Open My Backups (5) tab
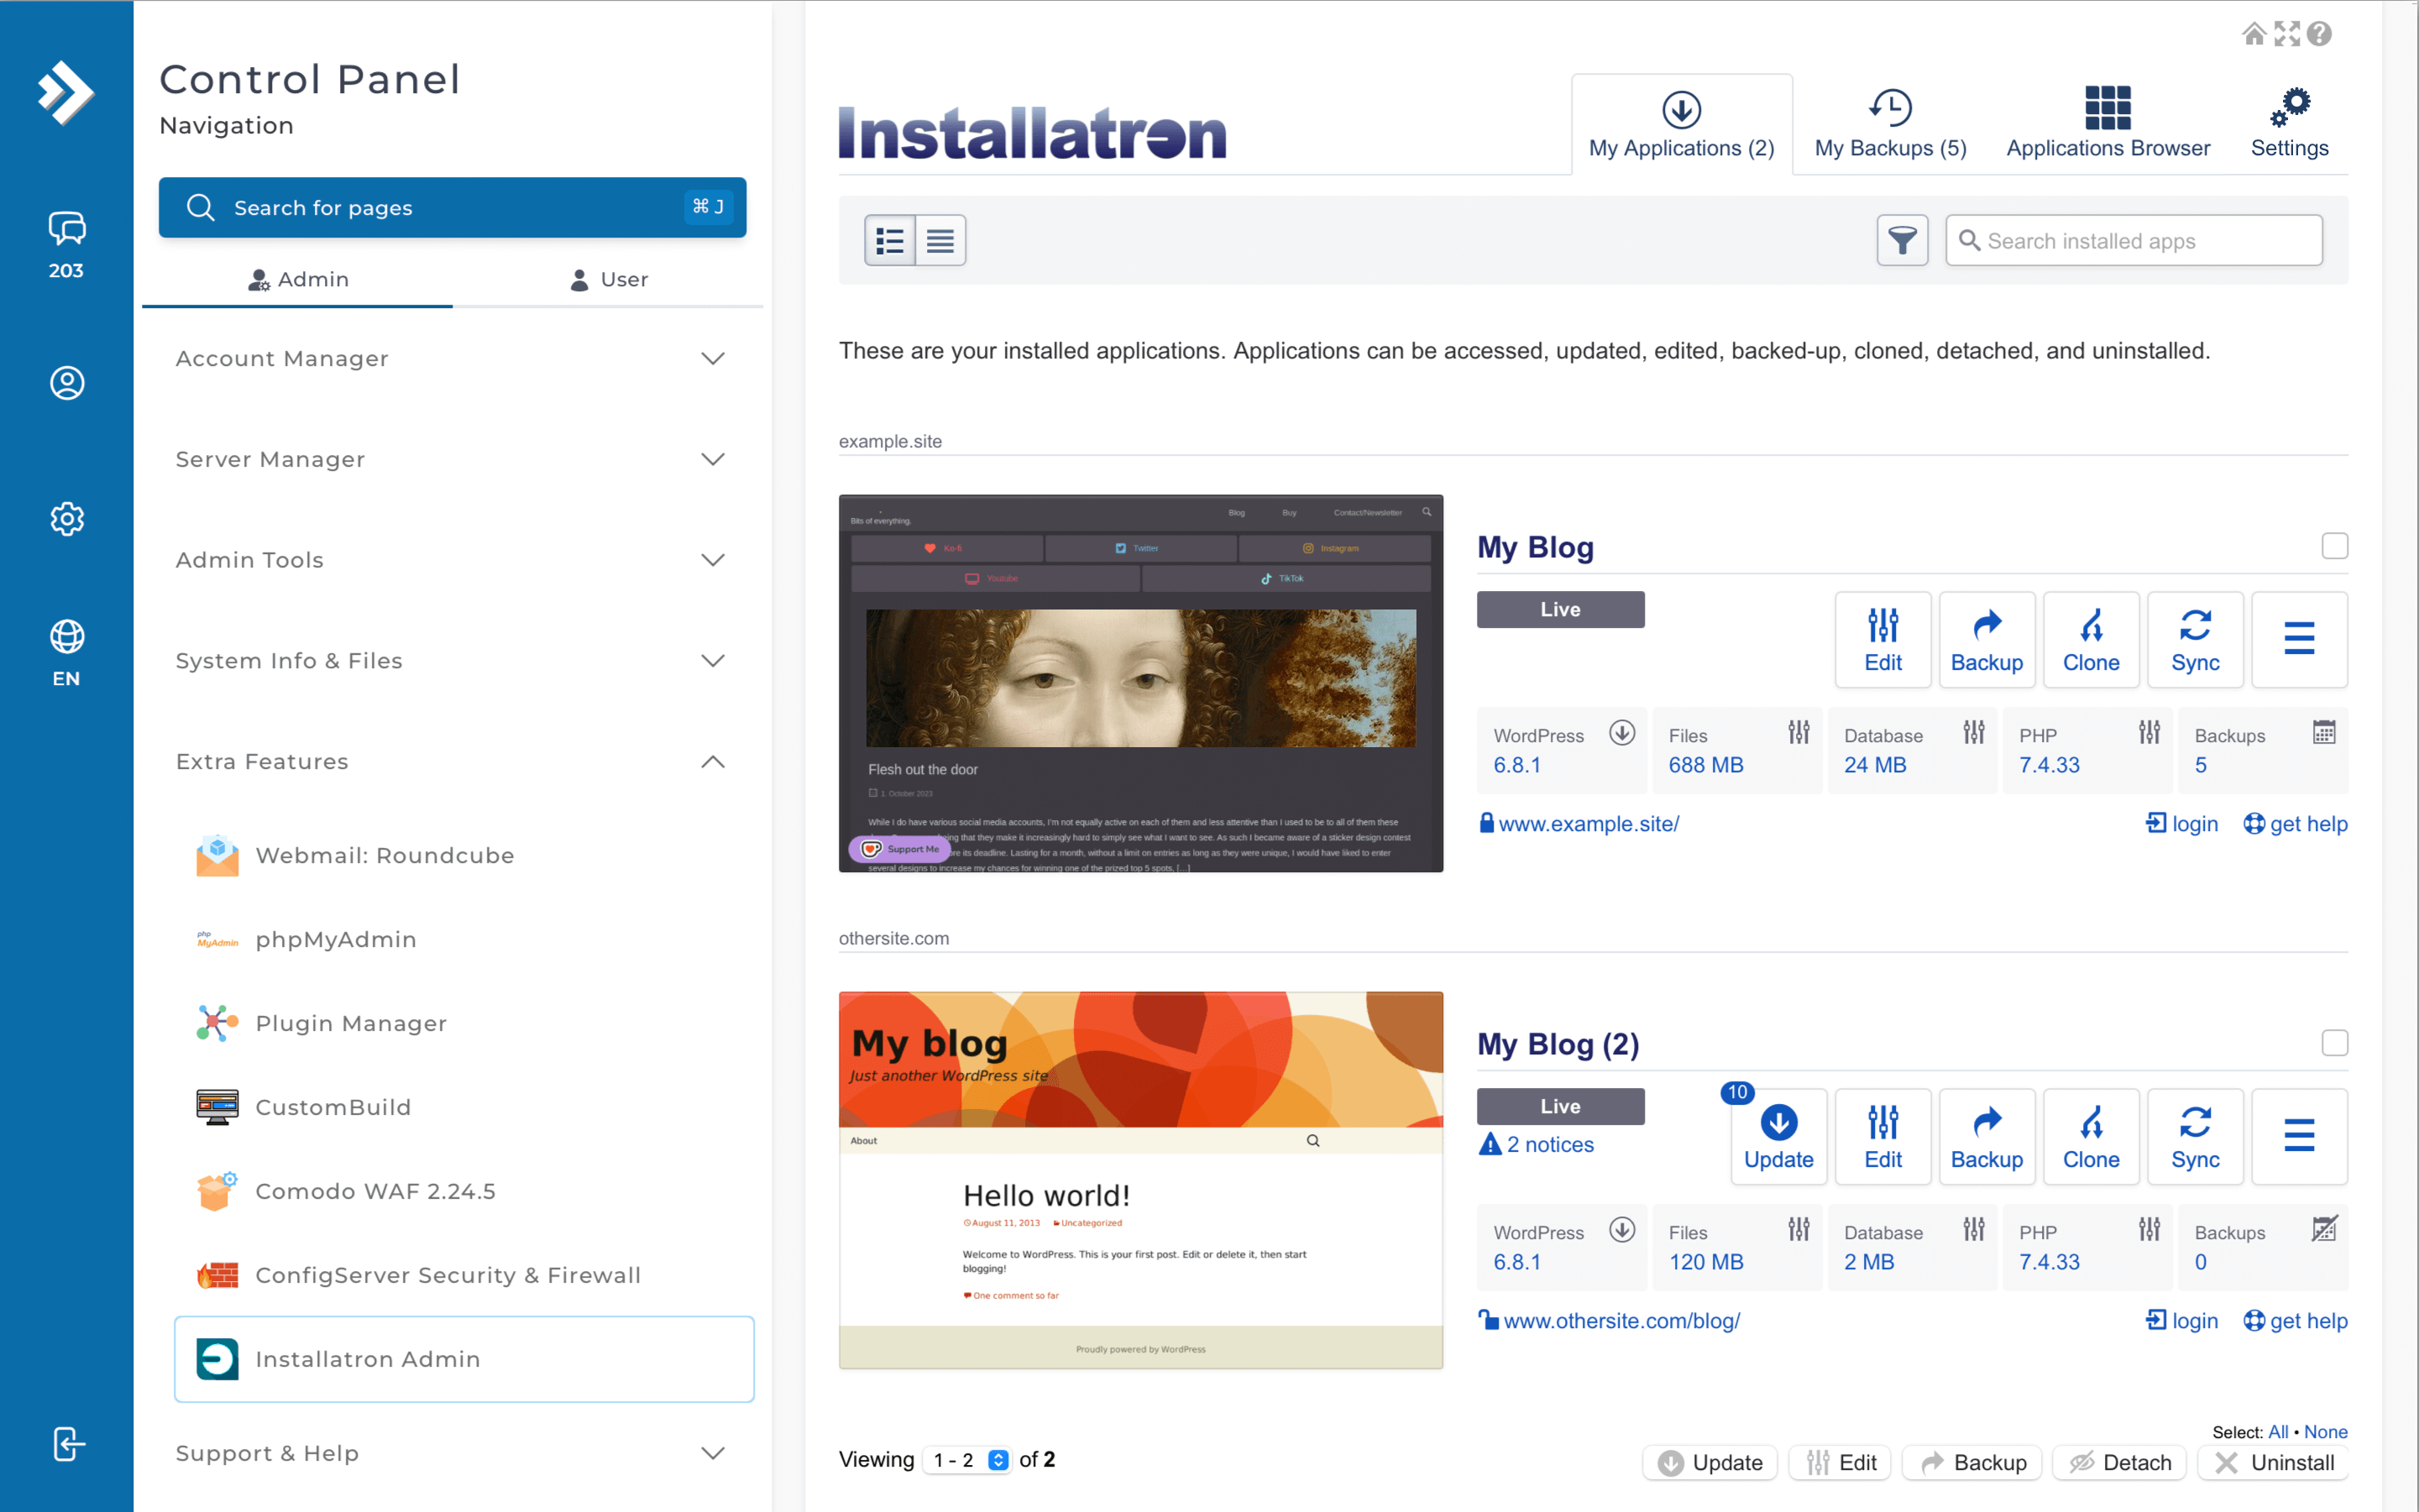The width and height of the screenshot is (2419, 1512). 1890,124
